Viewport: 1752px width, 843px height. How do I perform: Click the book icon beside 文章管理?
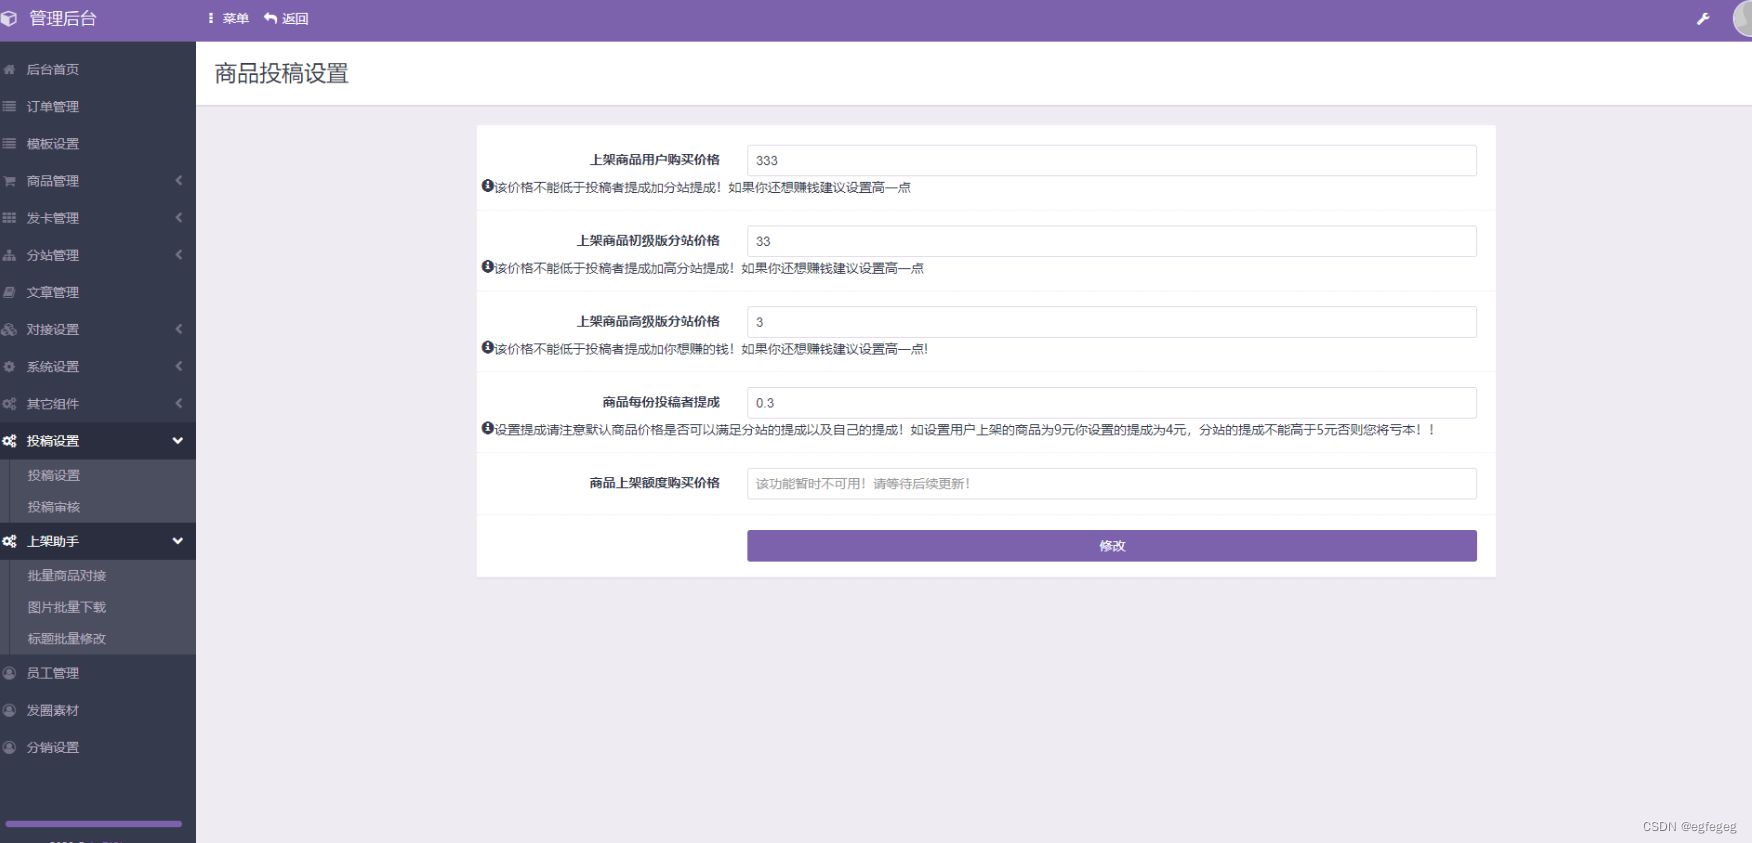pos(9,292)
